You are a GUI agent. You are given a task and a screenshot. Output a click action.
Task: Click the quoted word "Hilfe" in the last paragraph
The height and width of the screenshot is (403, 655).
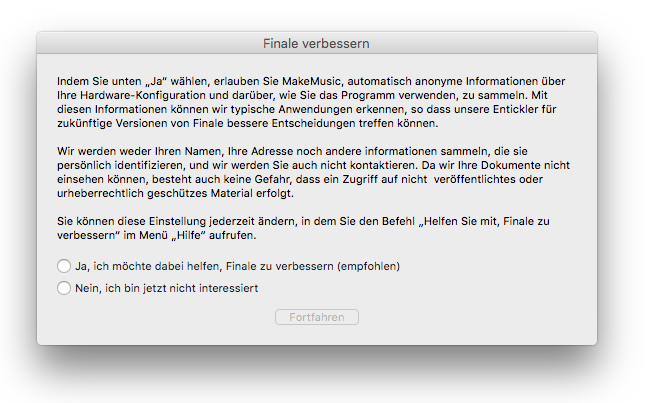[x=188, y=236]
